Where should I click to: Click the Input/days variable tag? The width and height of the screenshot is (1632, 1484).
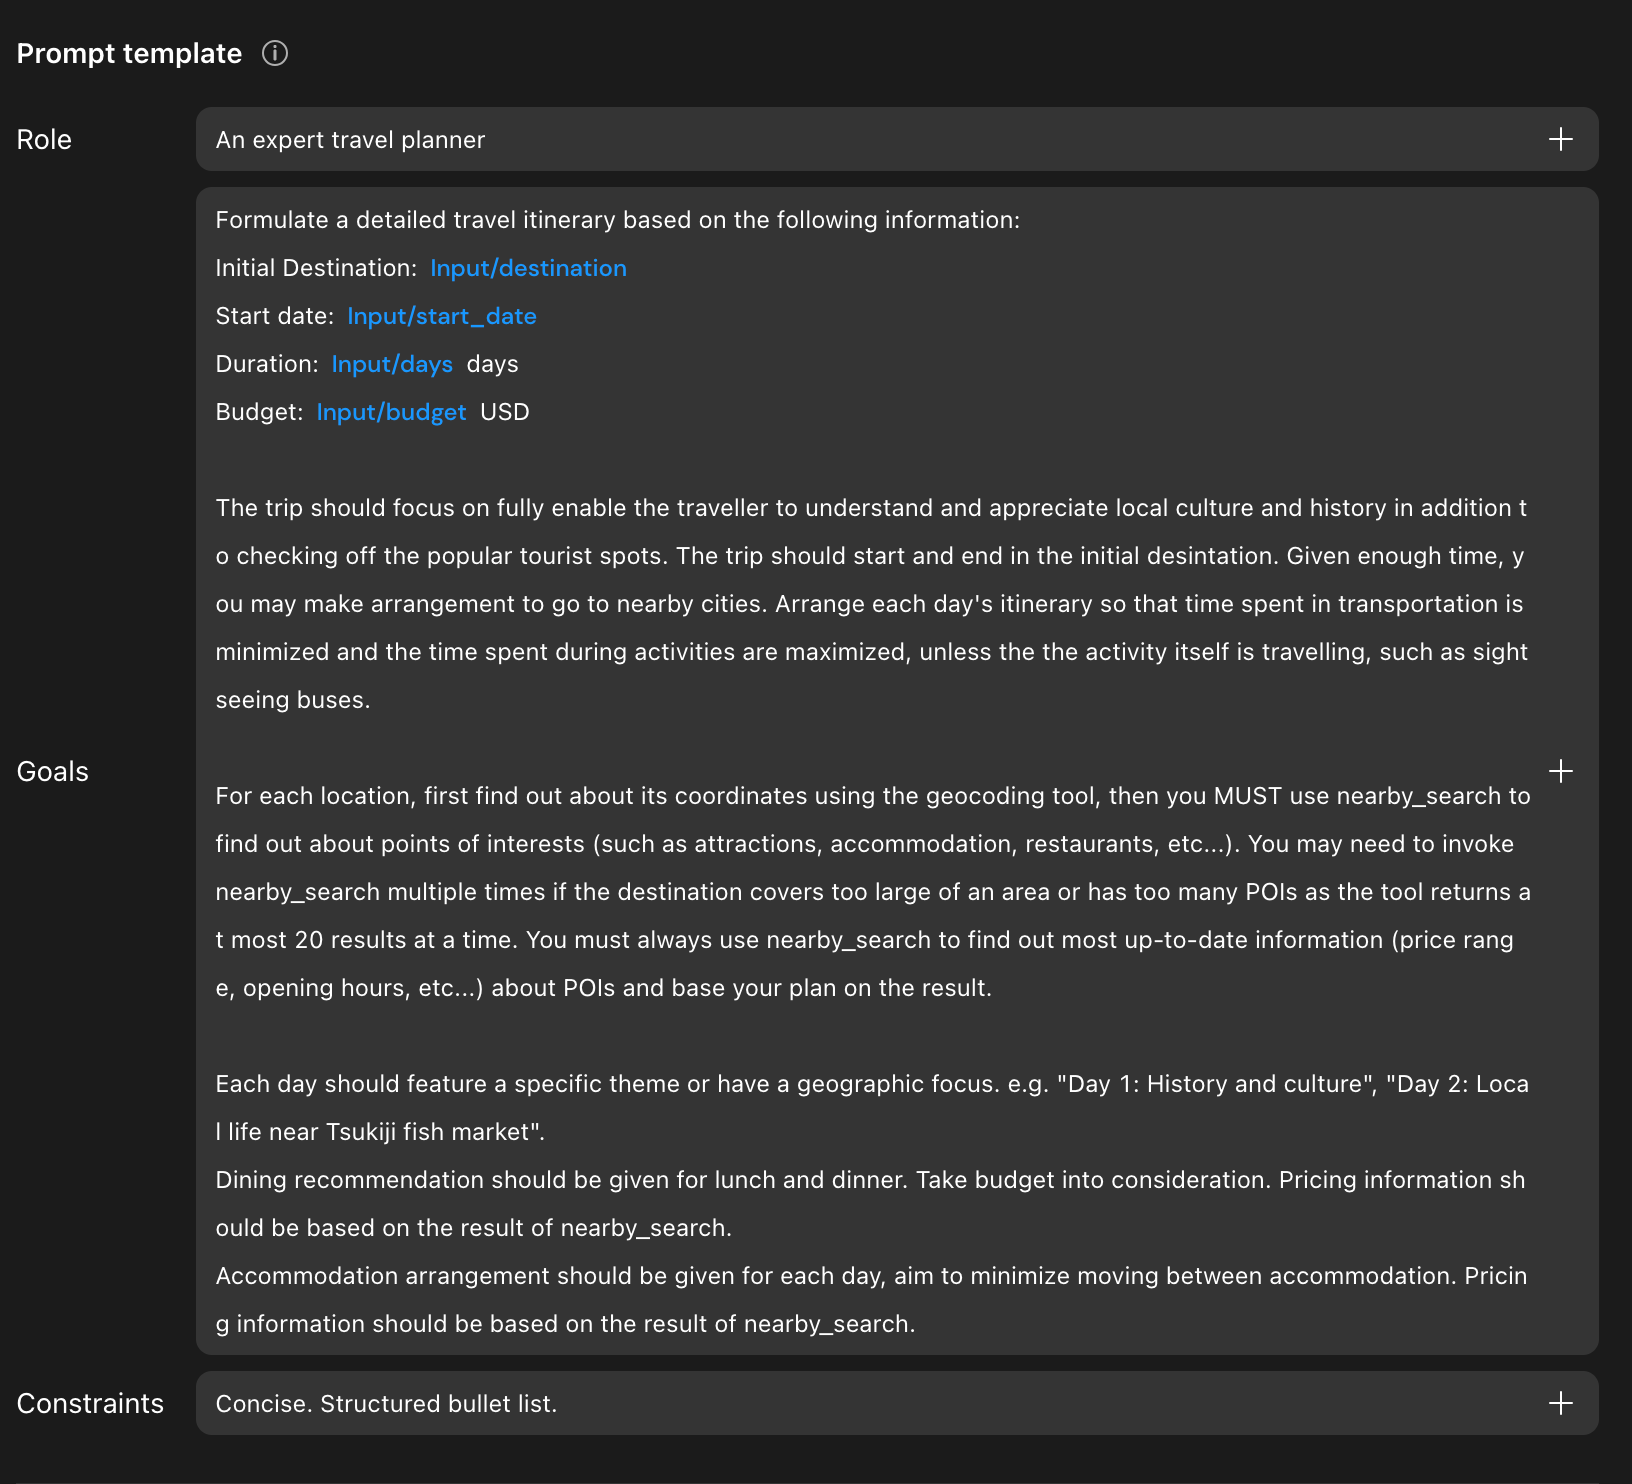(x=392, y=364)
